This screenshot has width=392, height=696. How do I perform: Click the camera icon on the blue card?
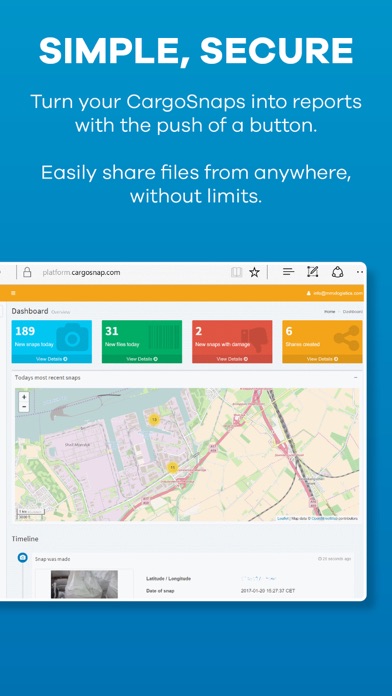point(73,337)
